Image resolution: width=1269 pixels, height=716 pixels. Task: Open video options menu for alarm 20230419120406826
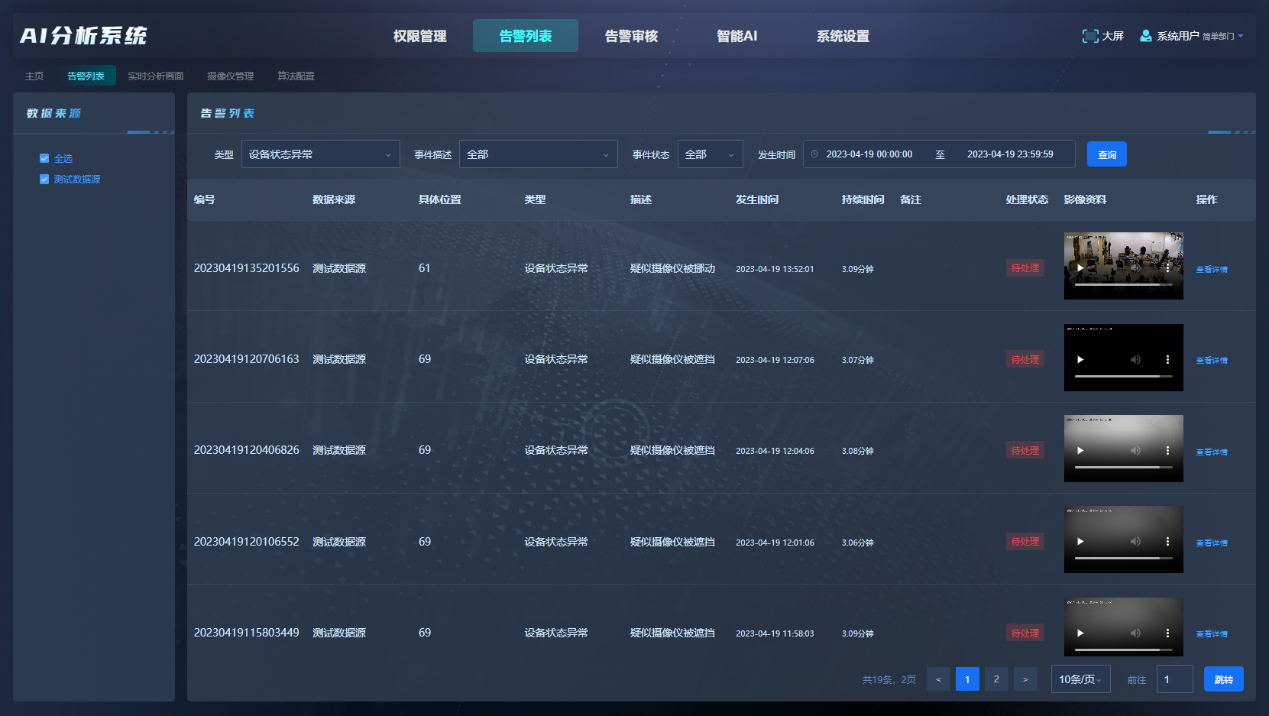1167,451
